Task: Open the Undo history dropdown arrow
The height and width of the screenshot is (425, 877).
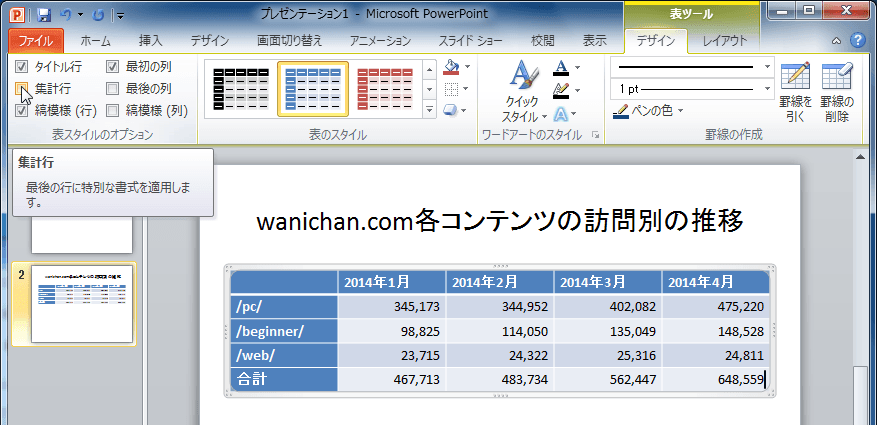Action: pos(81,15)
